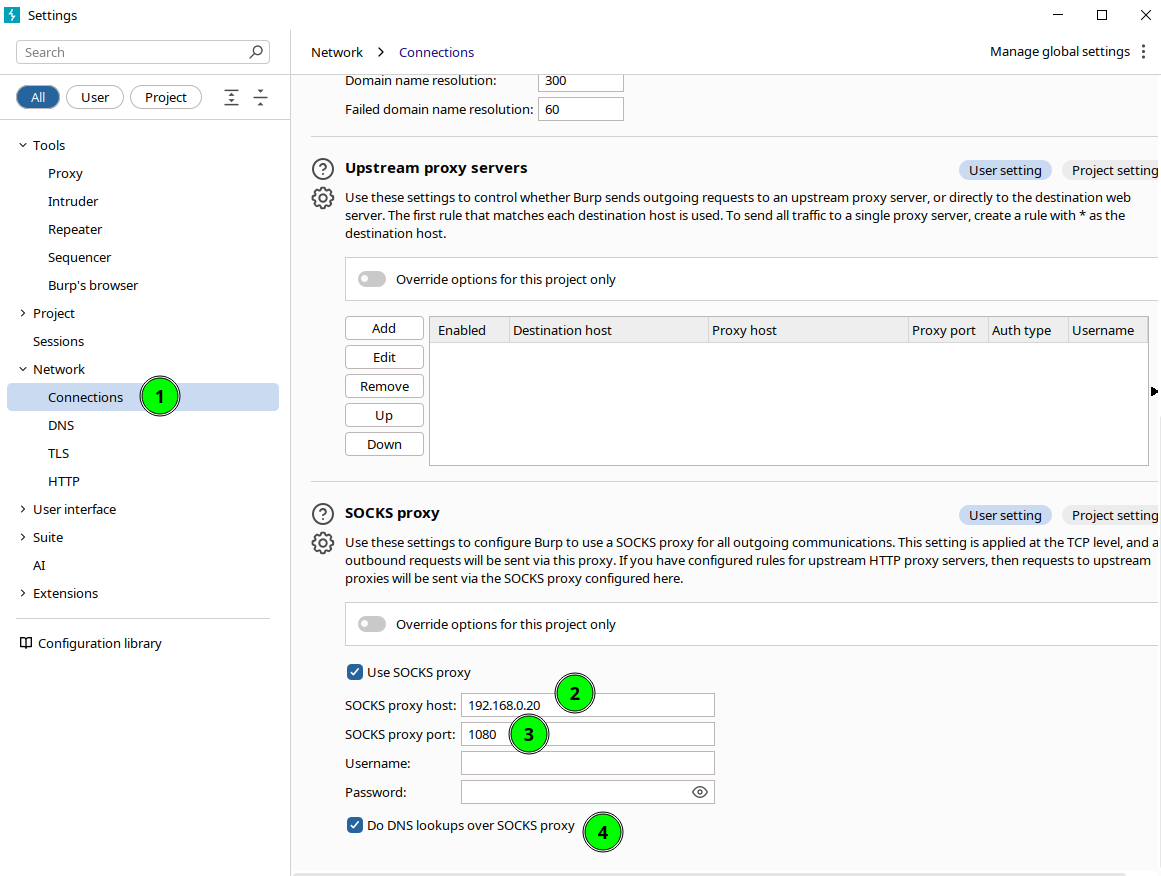Viewport: 1161px width, 876px height.
Task: Open the DNS settings page
Action: [61, 425]
